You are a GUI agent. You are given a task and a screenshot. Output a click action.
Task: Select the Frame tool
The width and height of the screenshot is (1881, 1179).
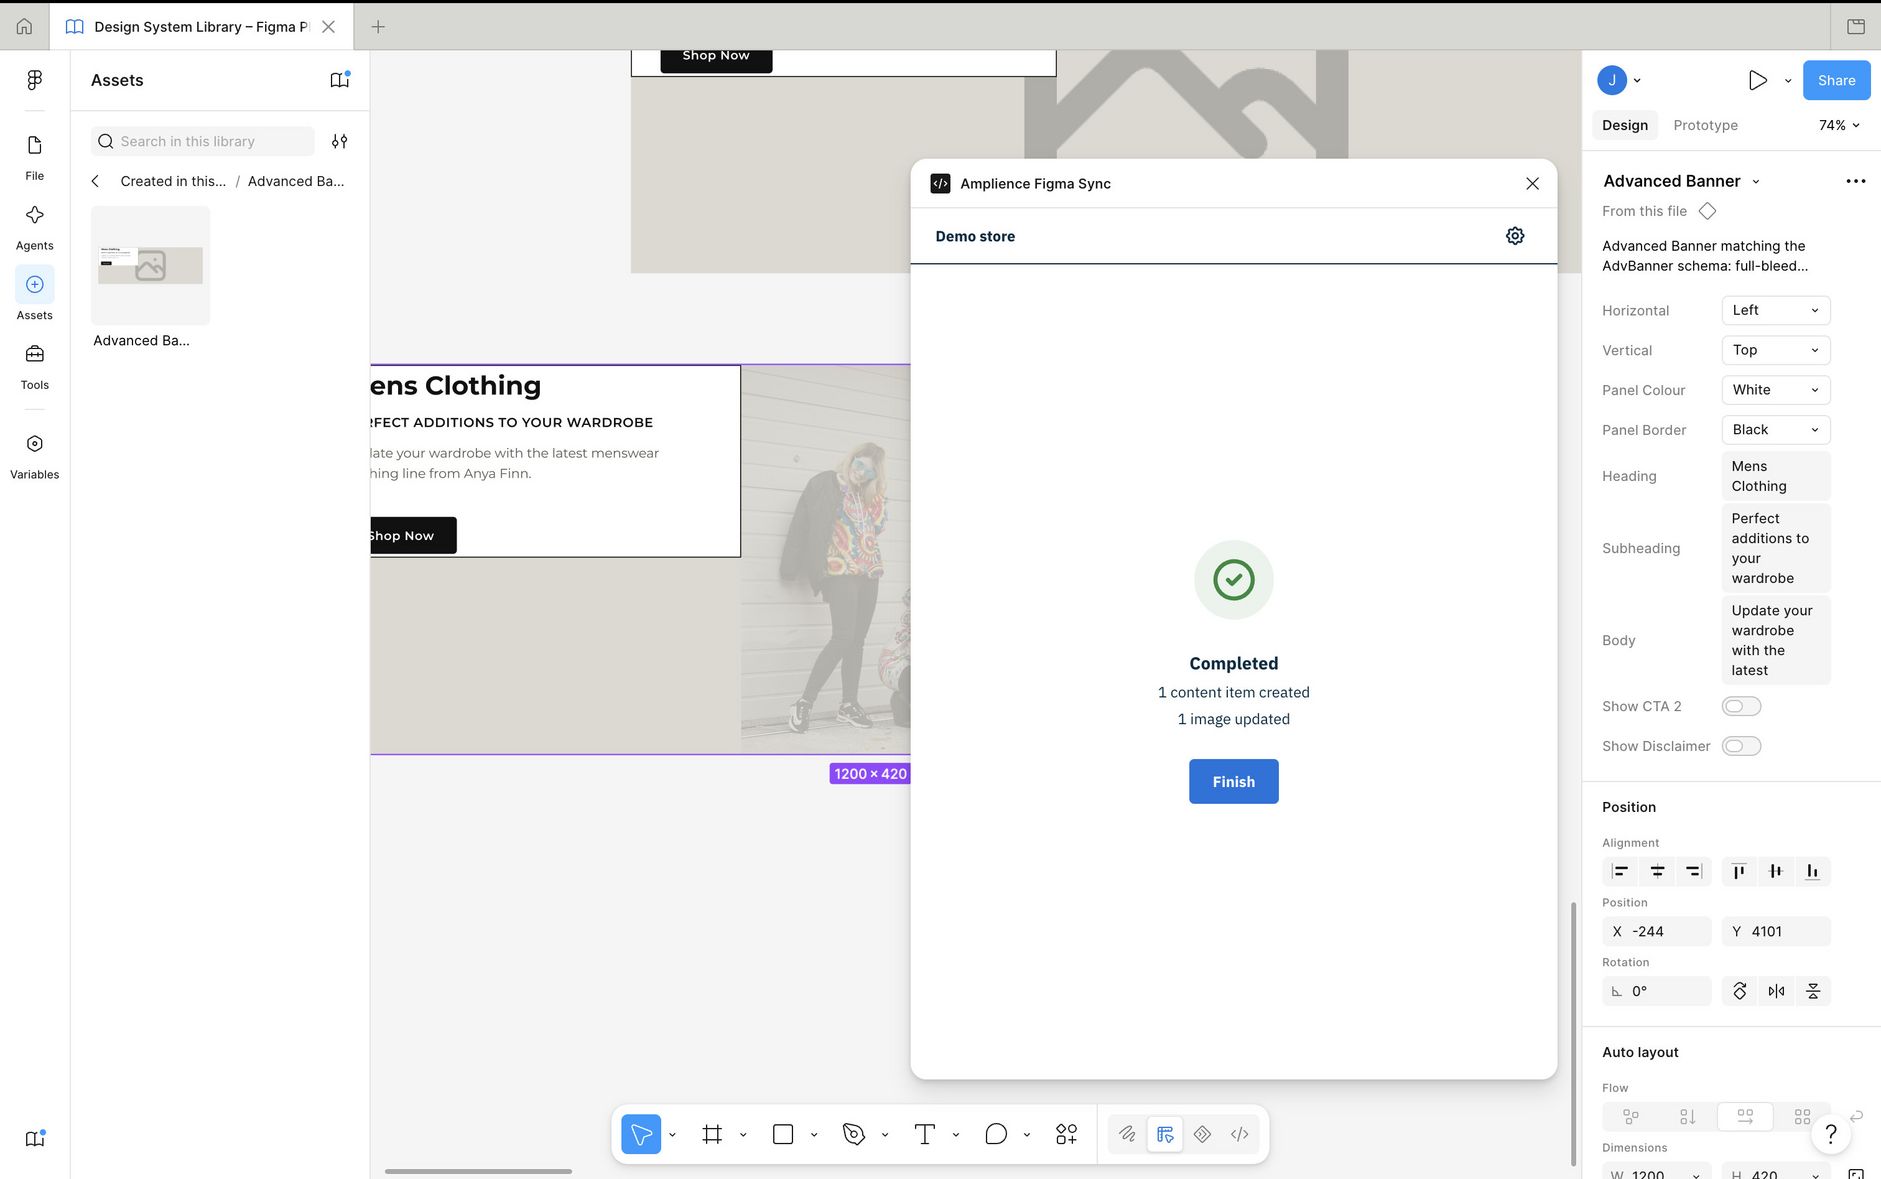pyautogui.click(x=712, y=1134)
